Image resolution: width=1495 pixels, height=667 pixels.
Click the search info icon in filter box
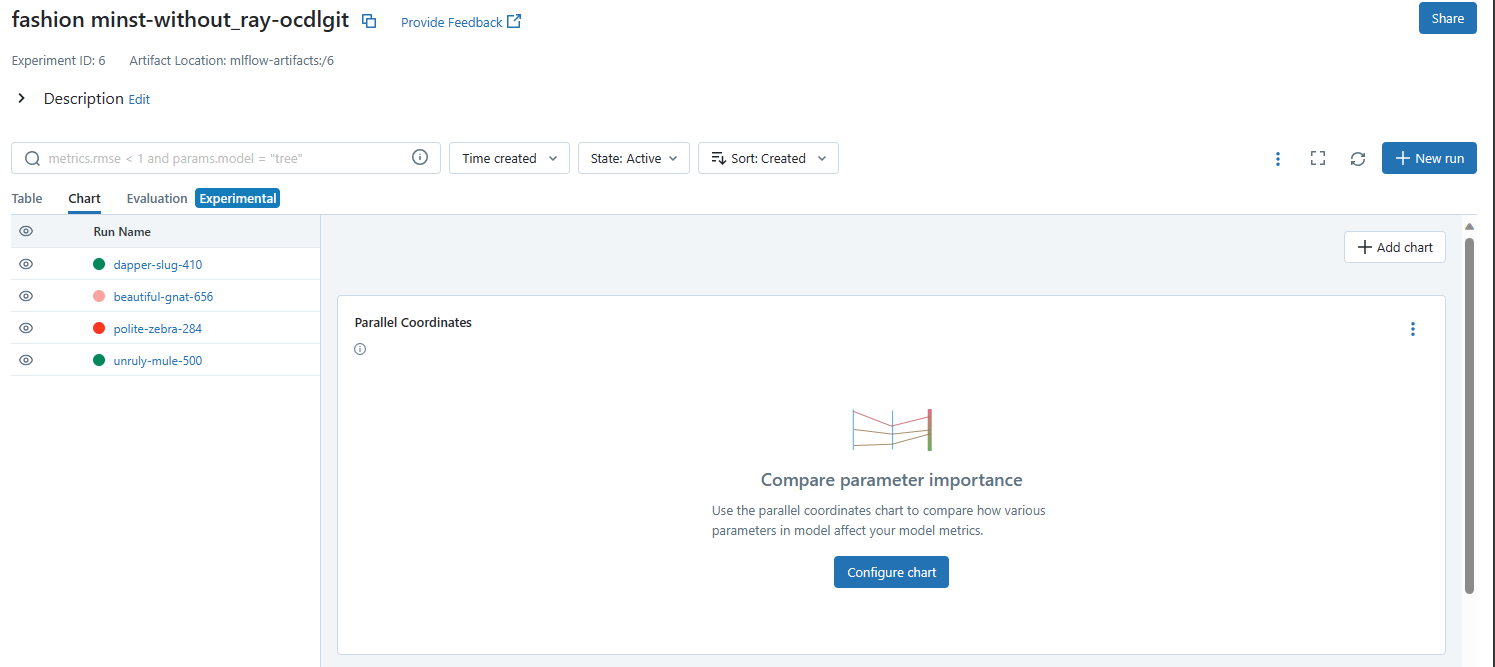(x=420, y=157)
